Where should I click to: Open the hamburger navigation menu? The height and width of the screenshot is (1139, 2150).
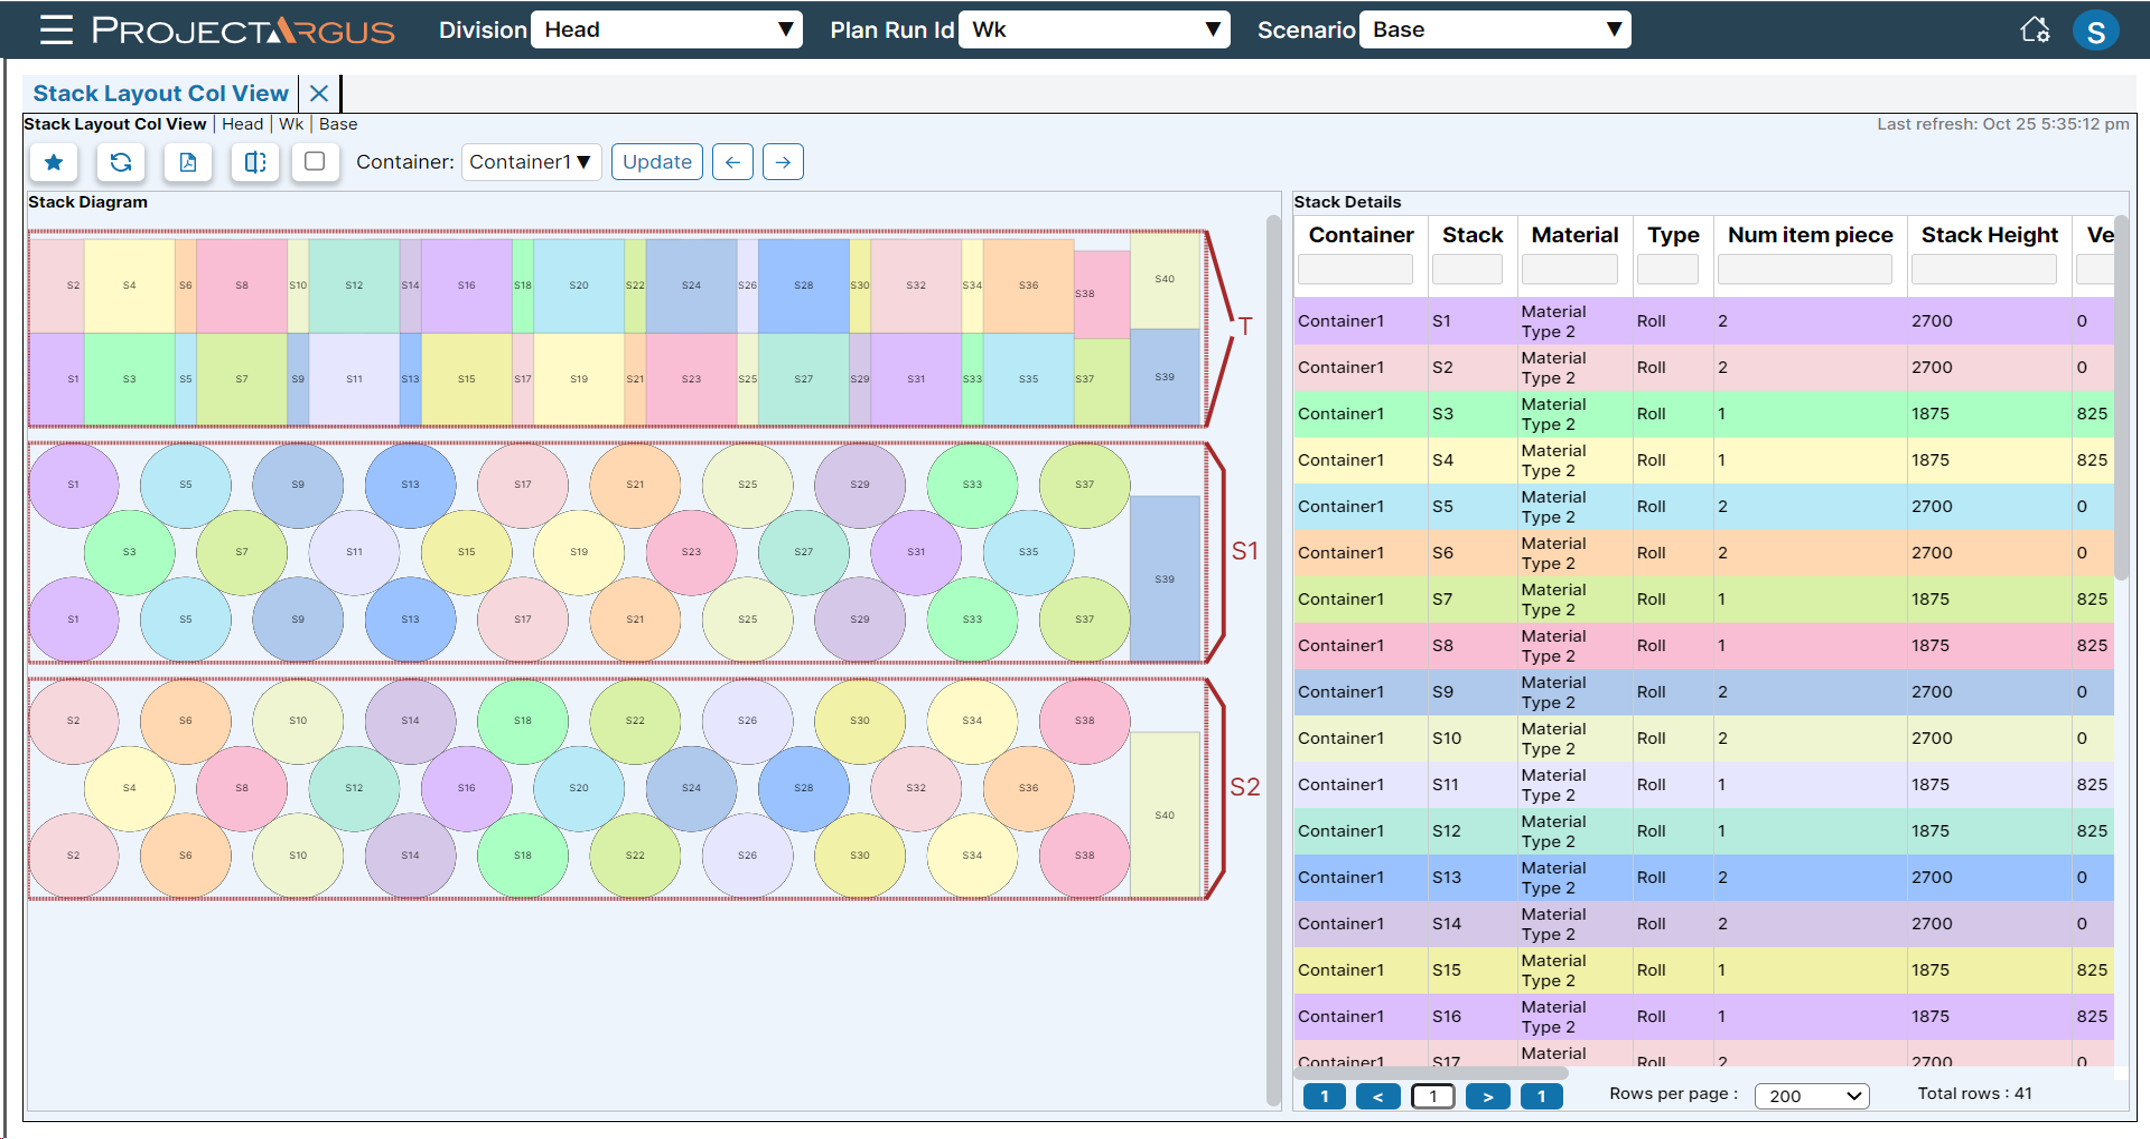pyautogui.click(x=56, y=30)
